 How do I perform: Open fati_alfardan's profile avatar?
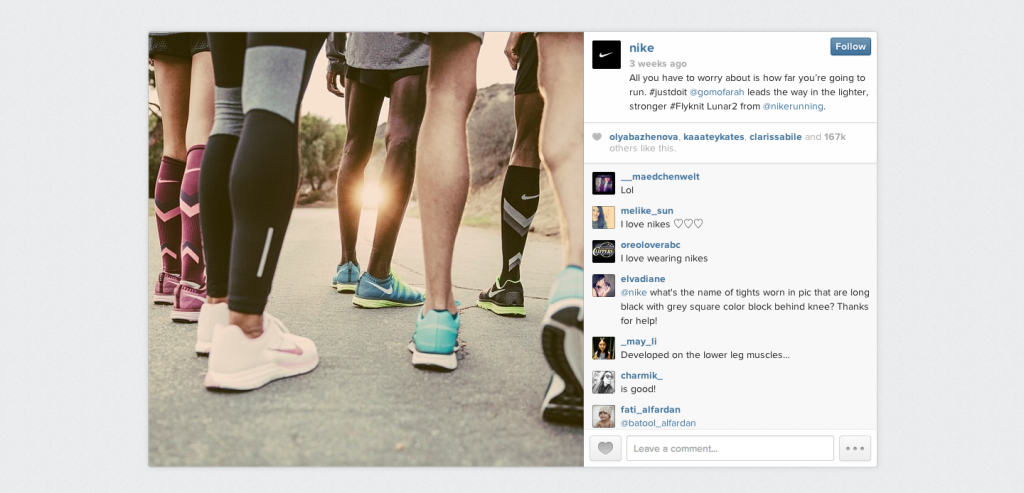(x=603, y=416)
